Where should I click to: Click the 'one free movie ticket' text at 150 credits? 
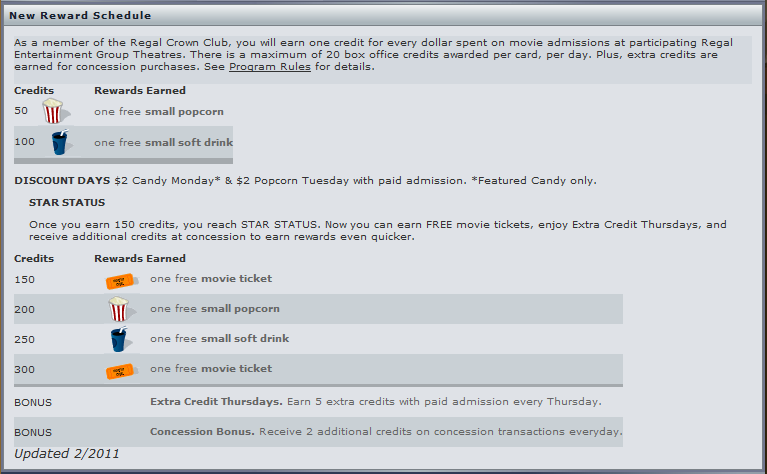point(211,278)
